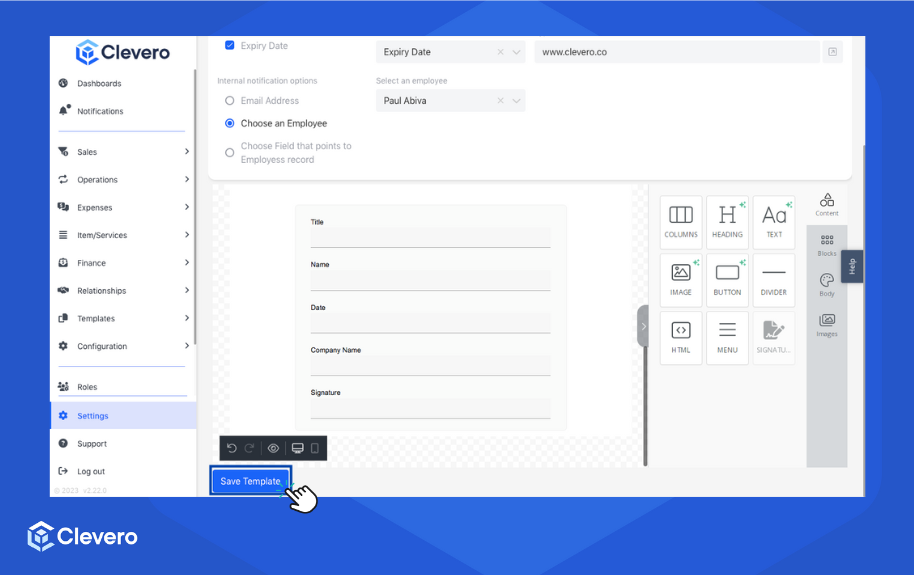Add a Divider content block
Image resolution: width=914 pixels, height=575 pixels.
click(x=774, y=280)
